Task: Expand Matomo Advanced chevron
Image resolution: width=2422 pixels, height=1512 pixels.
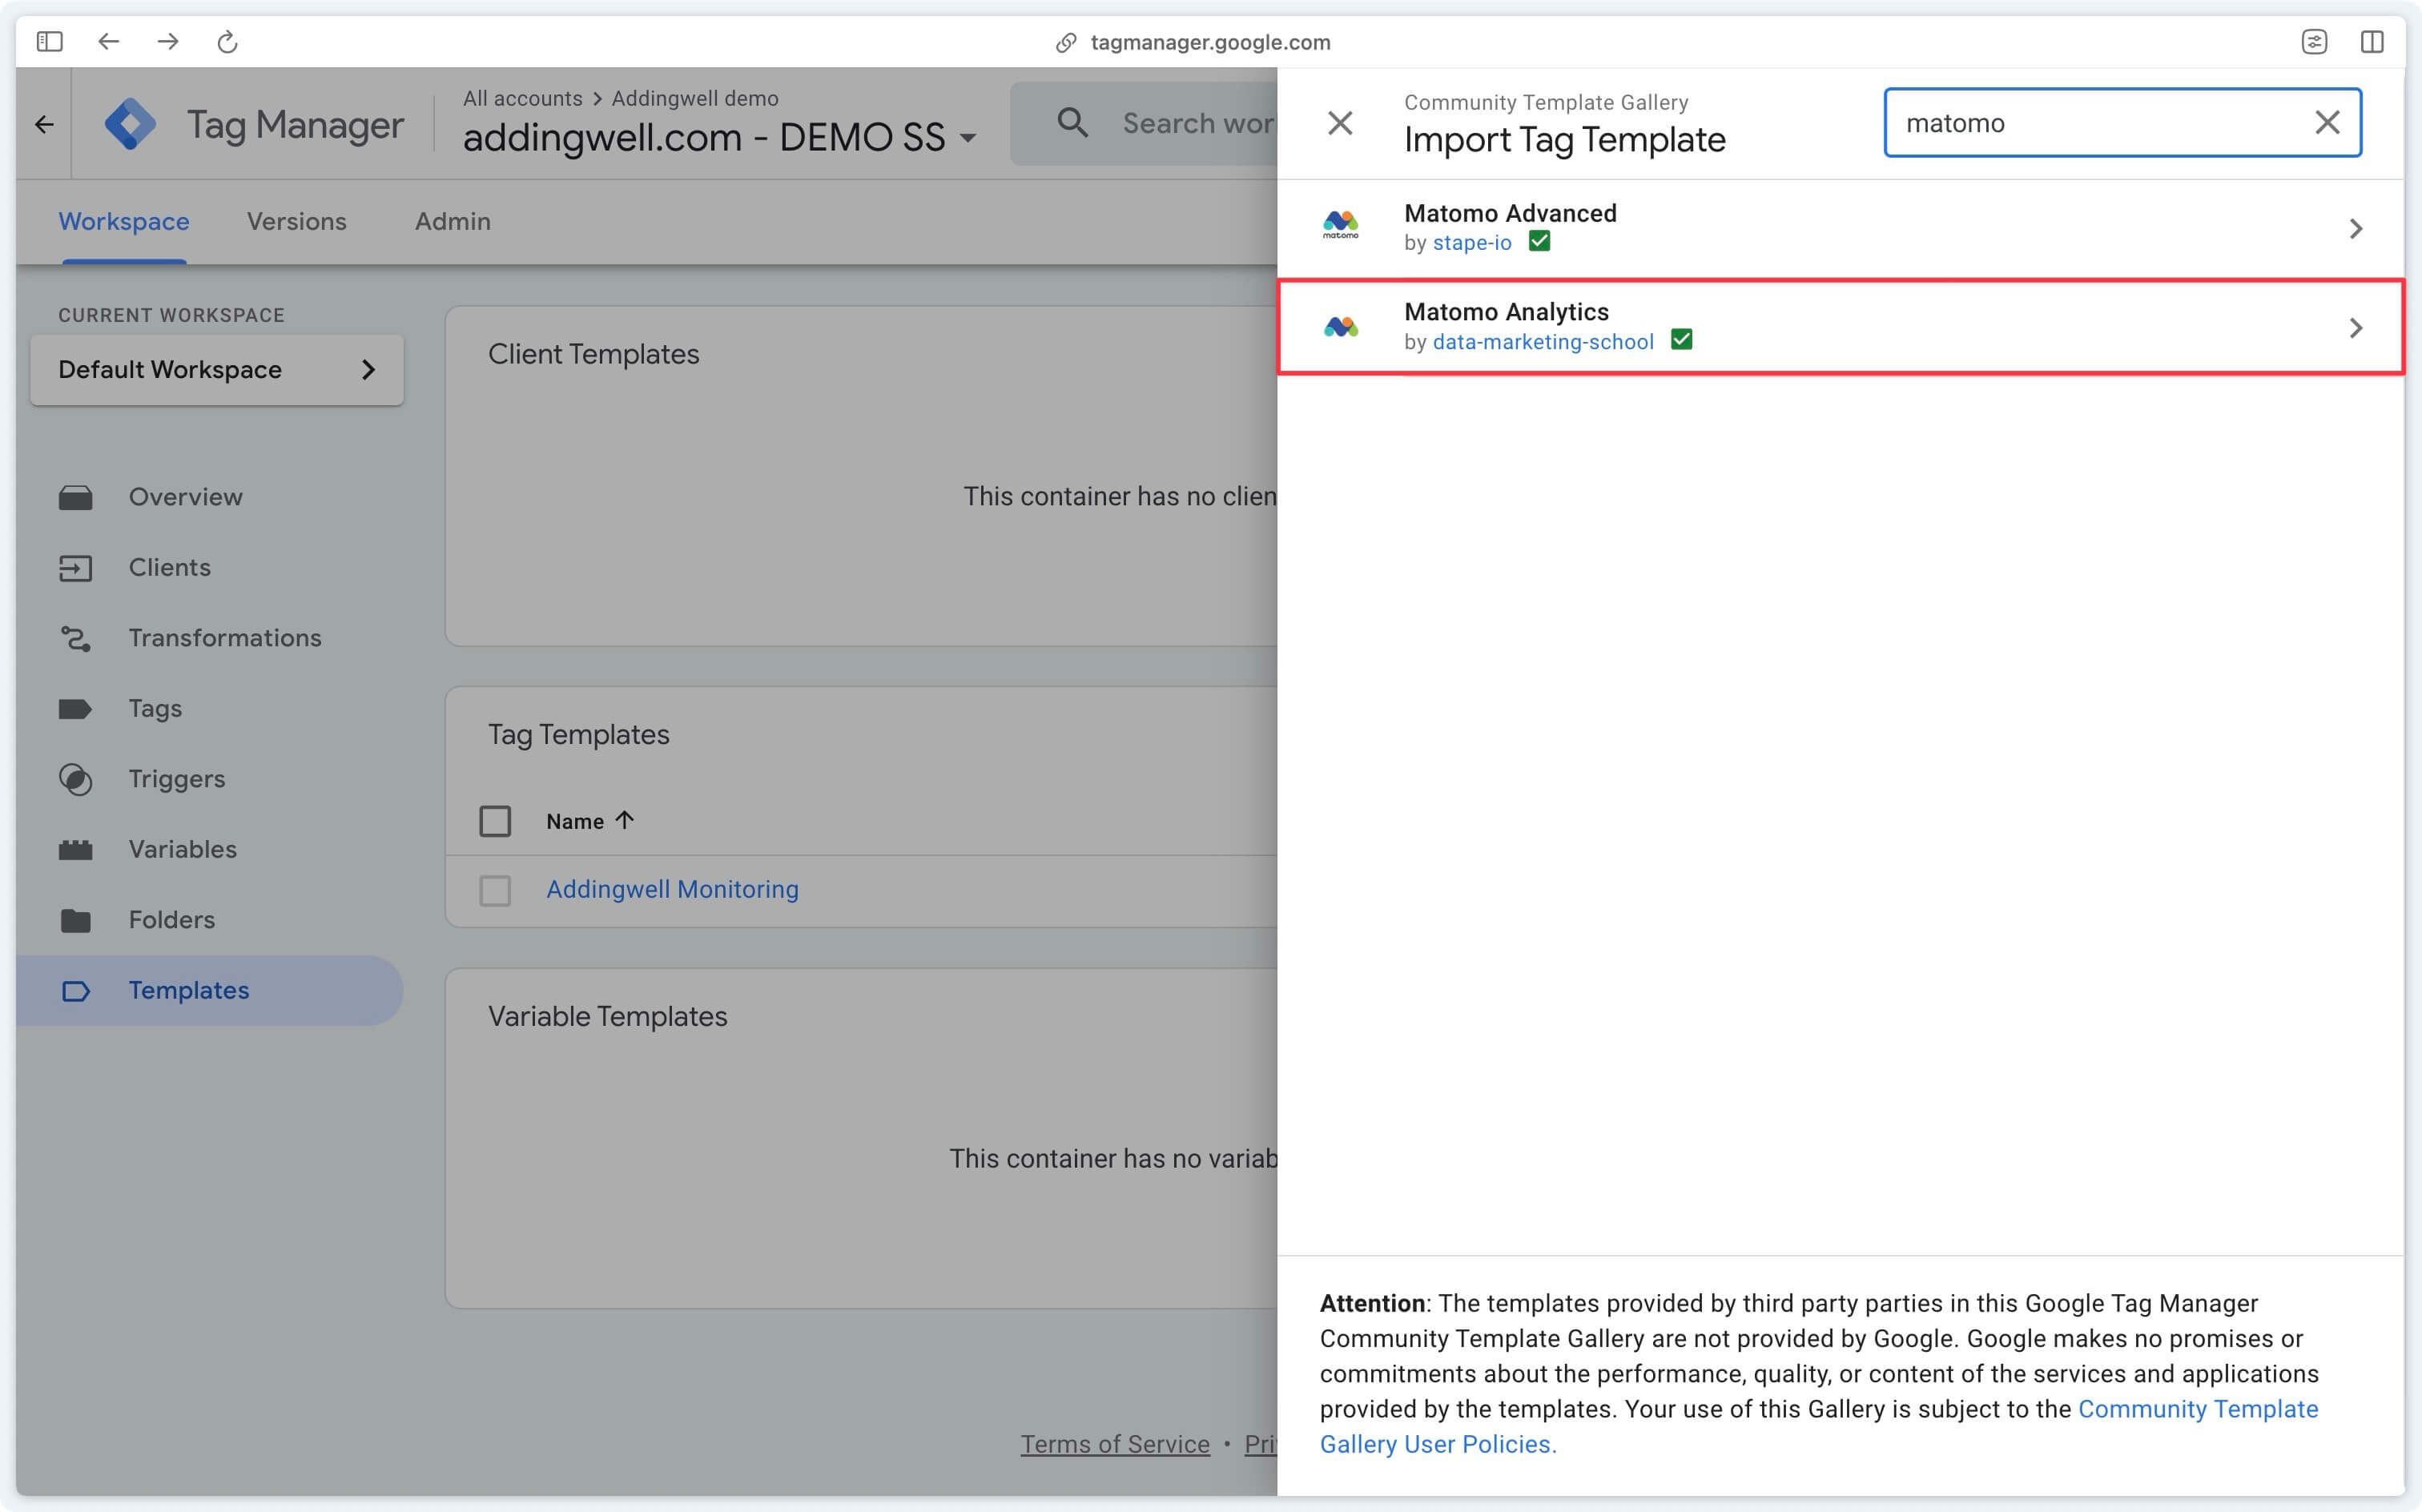Action: tap(2356, 229)
